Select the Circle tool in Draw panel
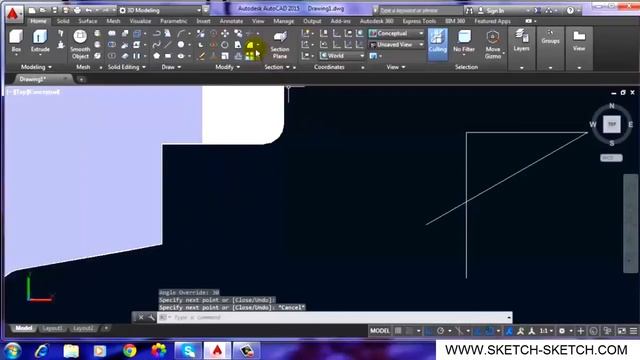The height and width of the screenshot is (360, 640). (x=180, y=44)
